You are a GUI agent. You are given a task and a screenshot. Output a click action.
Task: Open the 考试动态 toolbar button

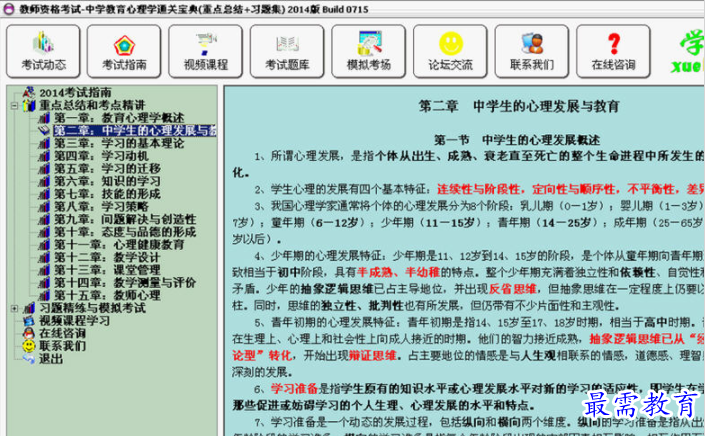43,51
